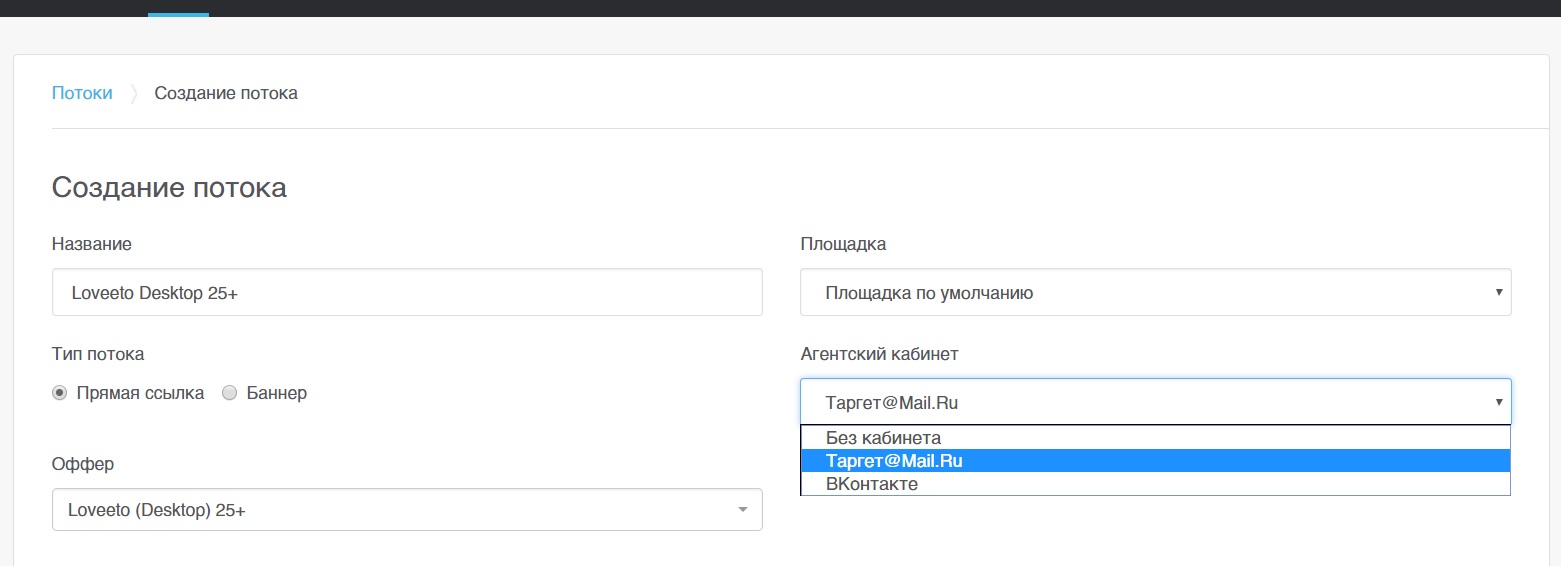The height and width of the screenshot is (566, 1561).
Task: Click the Создание потока page heading
Action: pos(169,187)
